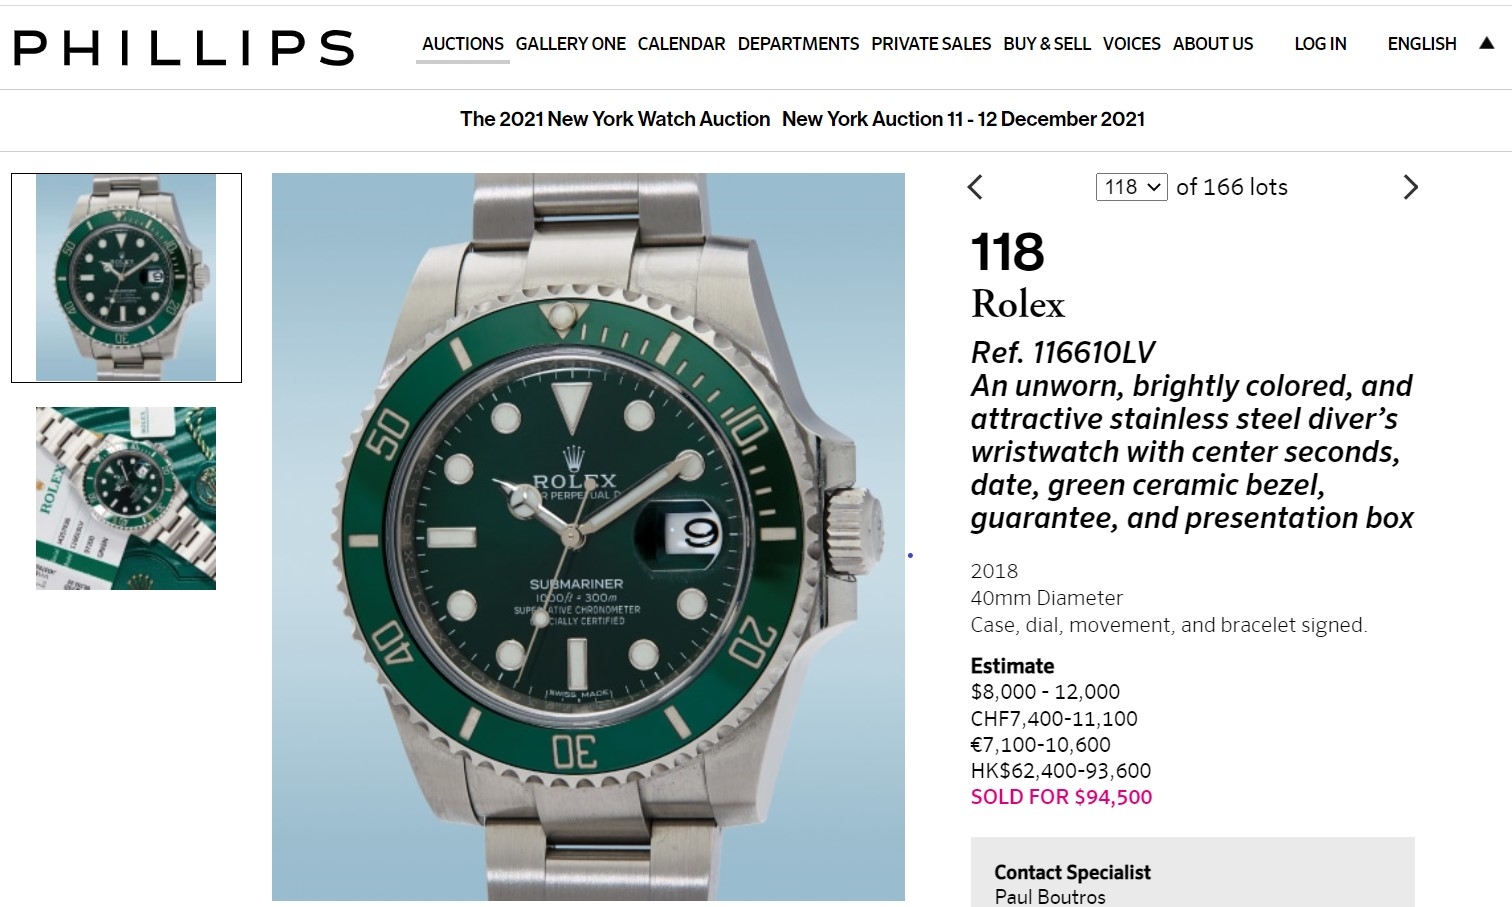The width and height of the screenshot is (1512, 907).
Task: Open the Departments menu
Action: (798, 44)
